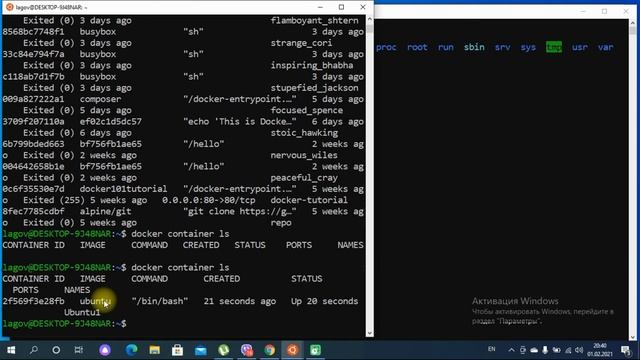640x360 pixels.
Task: Open File Explorer from taskbar
Action: tap(154, 350)
